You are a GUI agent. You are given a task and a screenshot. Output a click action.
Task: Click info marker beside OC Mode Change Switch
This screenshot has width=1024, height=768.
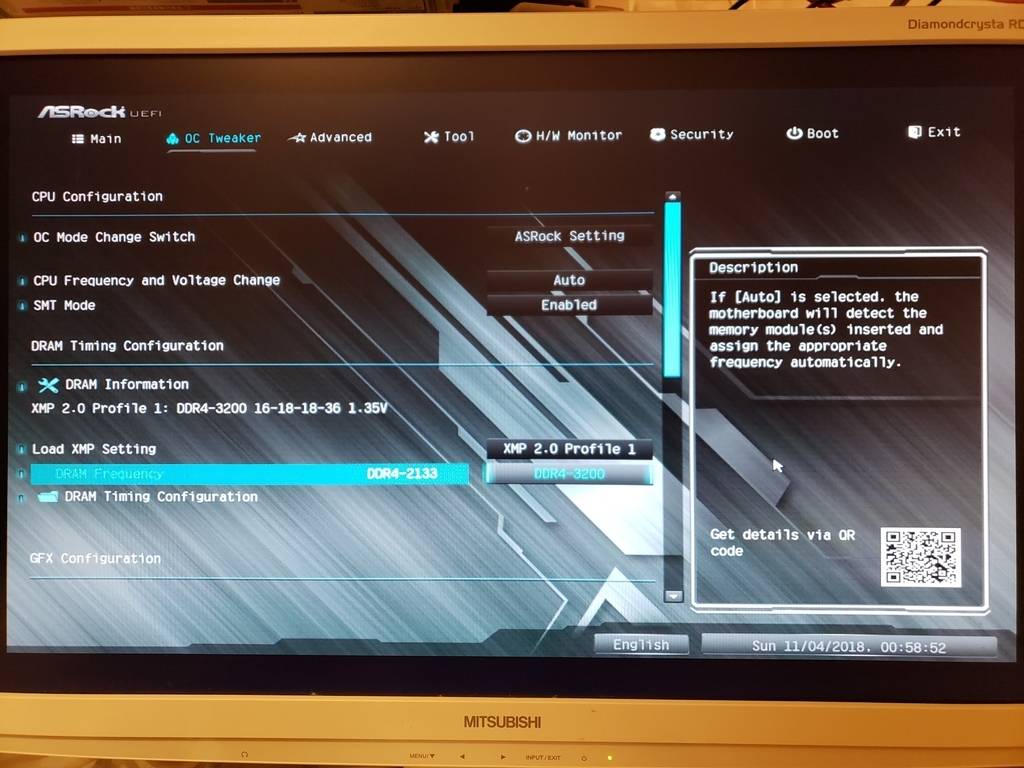point(22,238)
